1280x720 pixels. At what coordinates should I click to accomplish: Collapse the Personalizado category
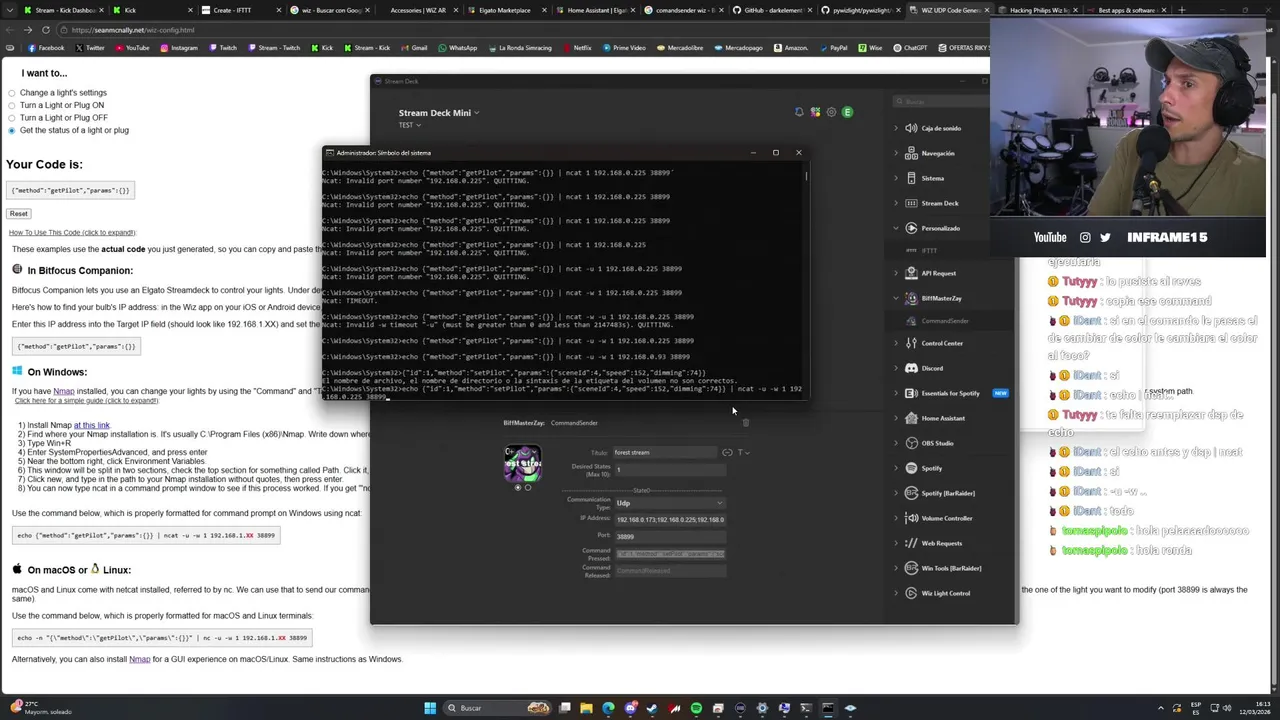[x=896, y=228]
